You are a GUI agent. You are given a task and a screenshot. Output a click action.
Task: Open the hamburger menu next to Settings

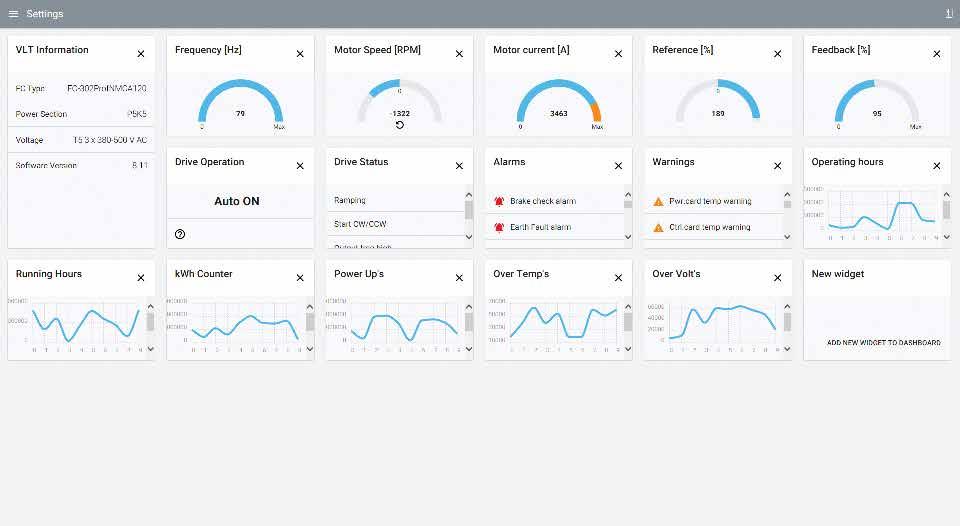click(13, 13)
